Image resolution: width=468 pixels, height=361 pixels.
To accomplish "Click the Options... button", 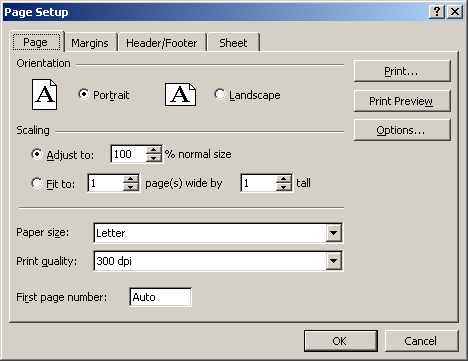I will [x=402, y=130].
